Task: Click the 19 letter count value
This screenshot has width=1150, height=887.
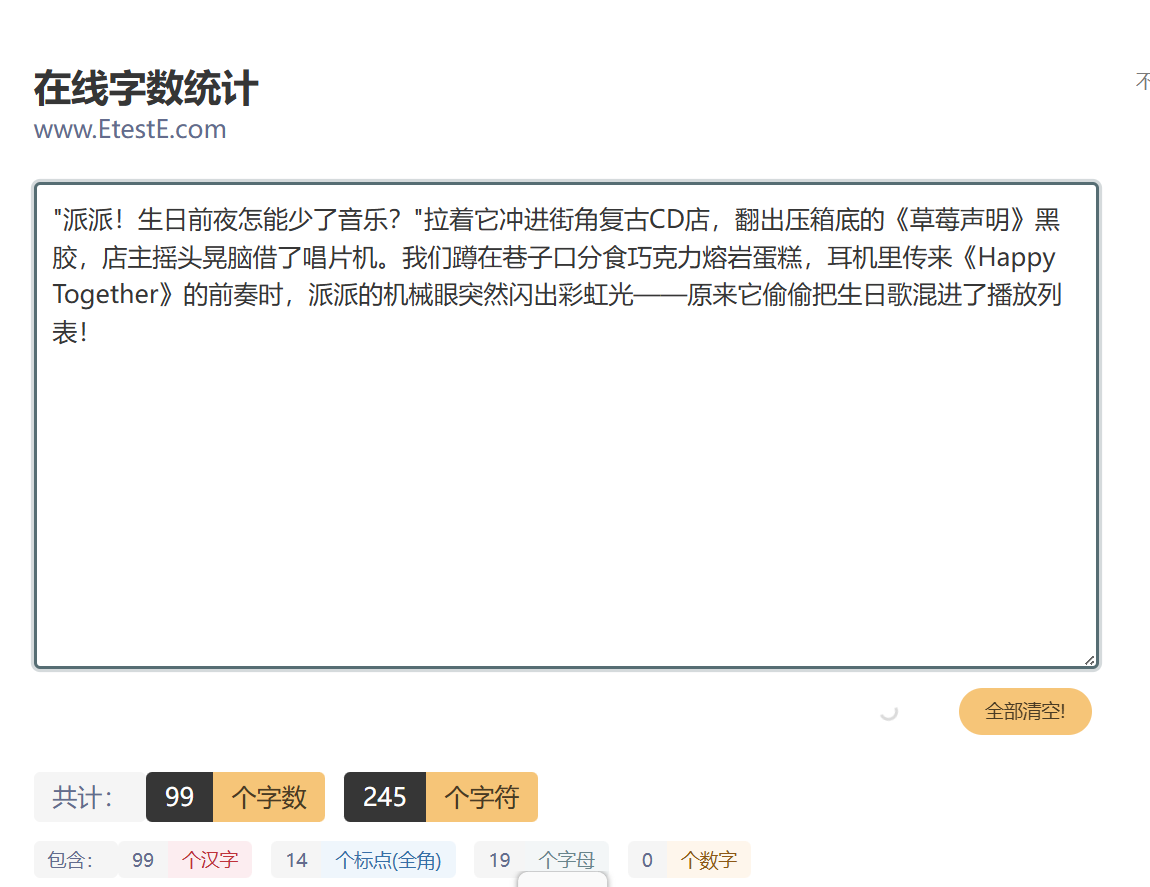Action: (x=499, y=860)
